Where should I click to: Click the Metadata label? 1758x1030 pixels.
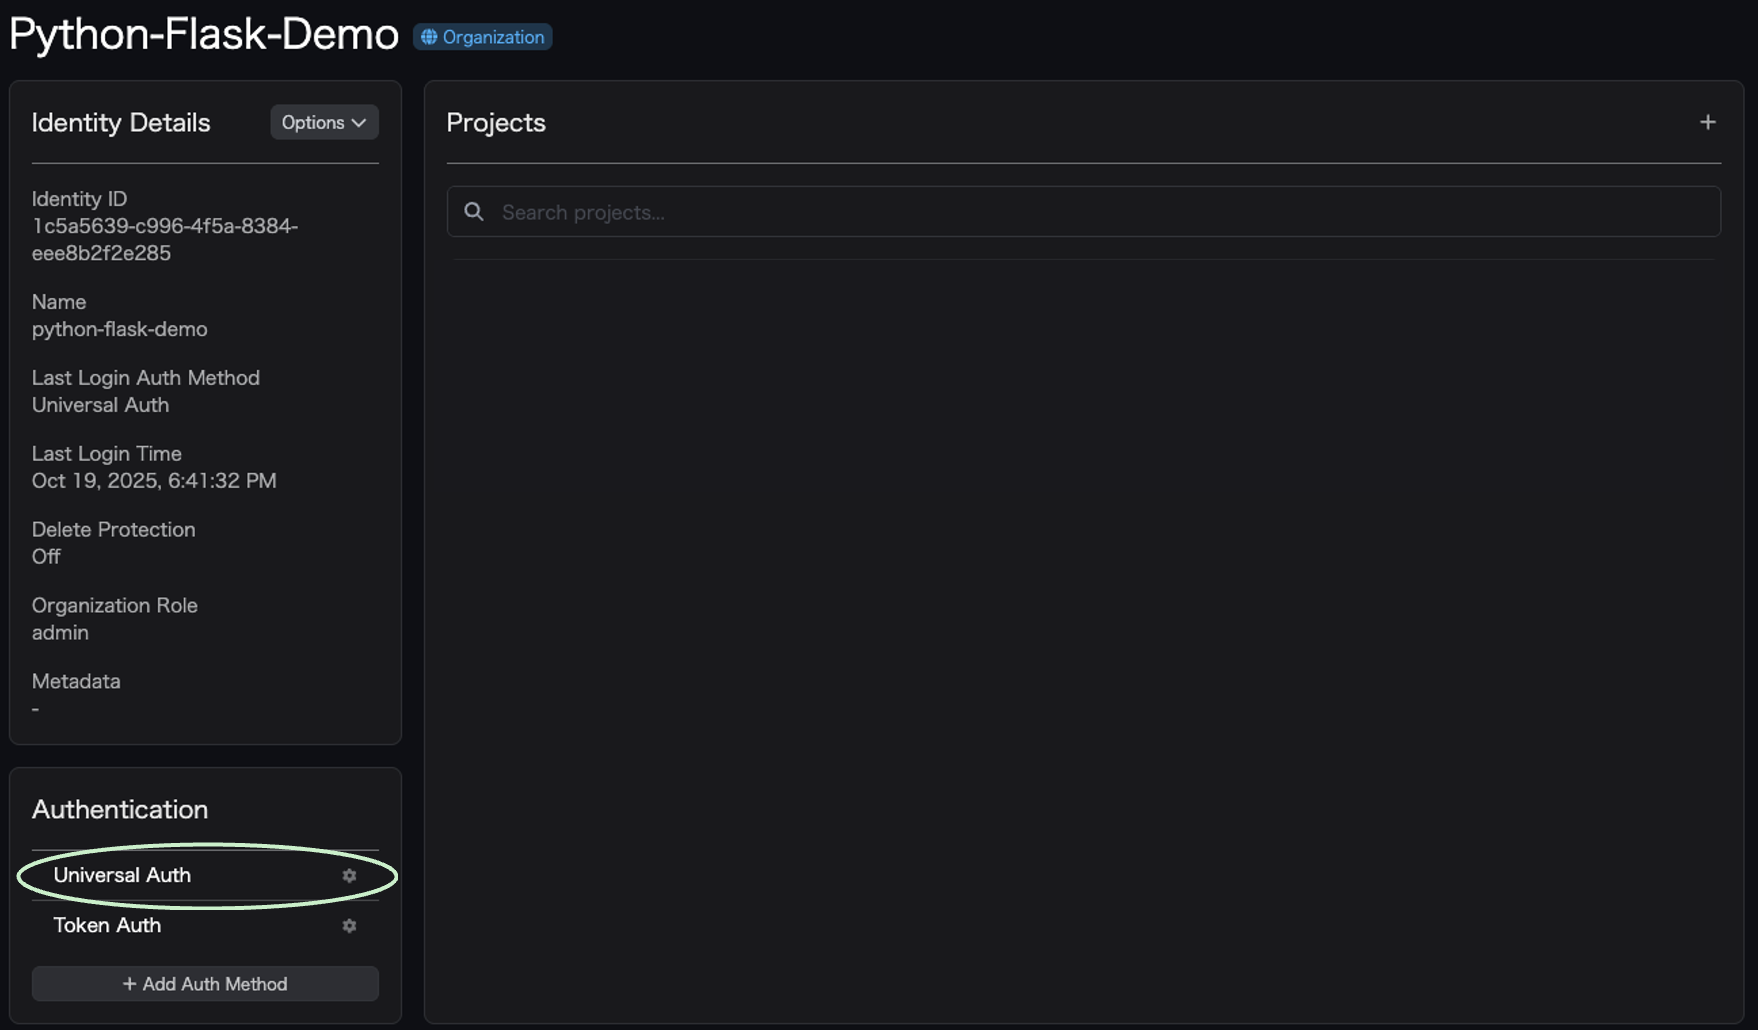76,681
